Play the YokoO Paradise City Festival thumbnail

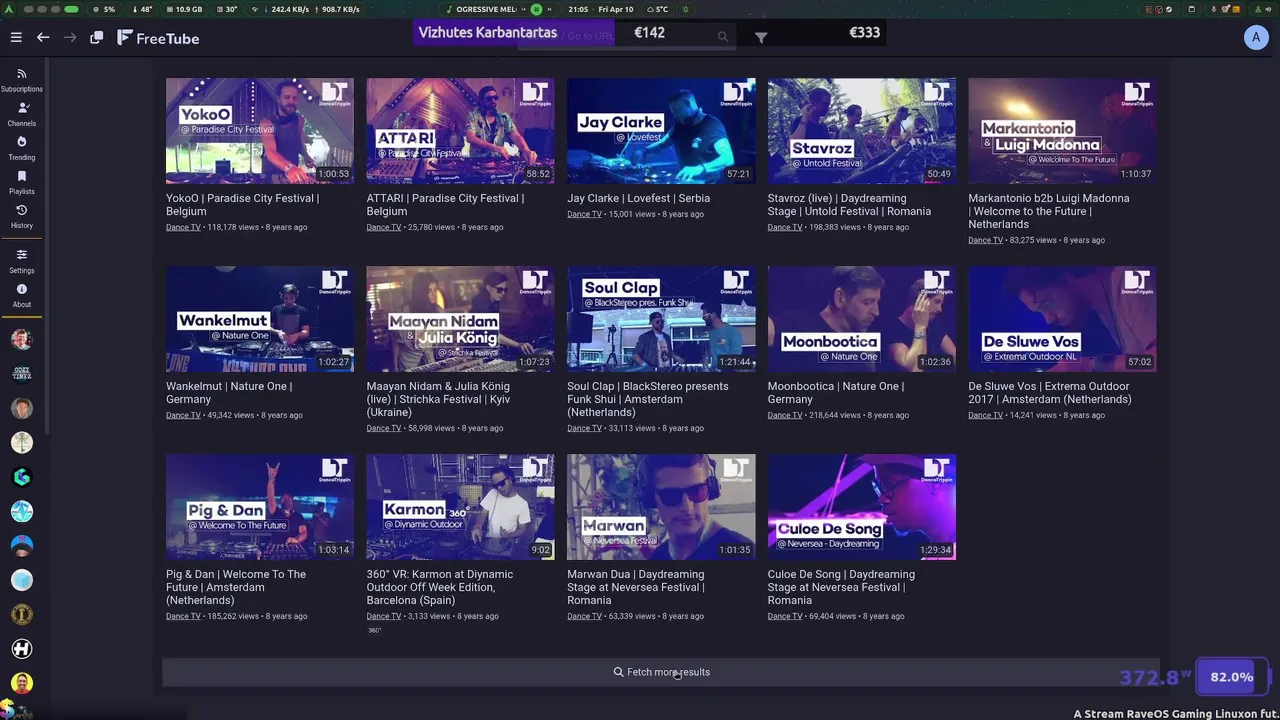[260, 131]
